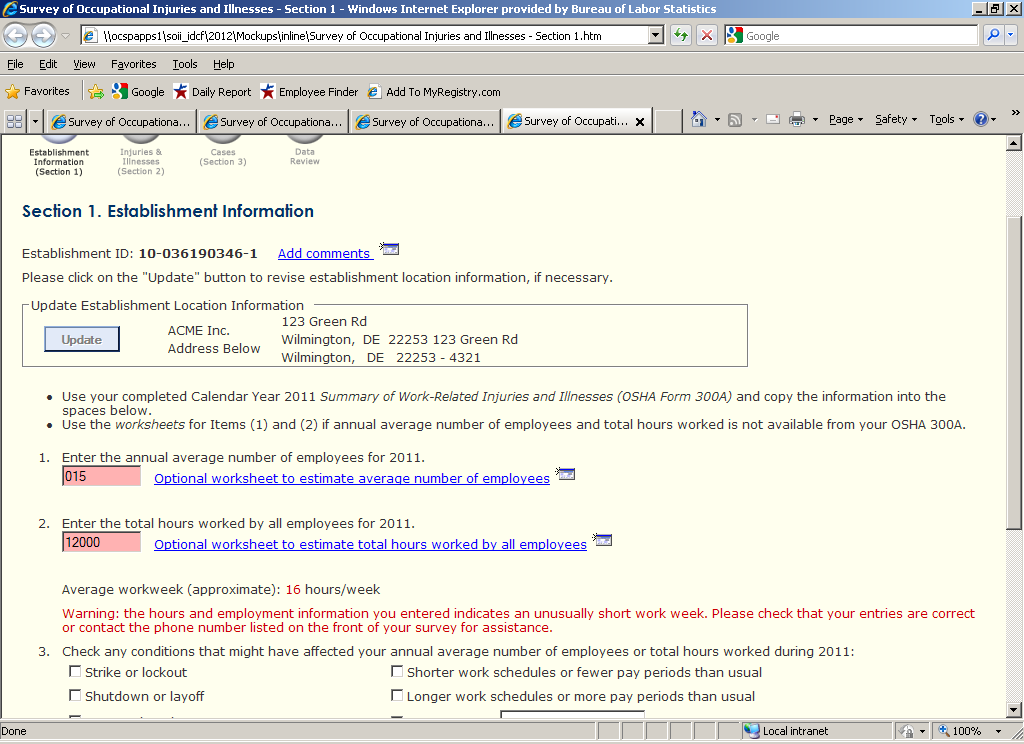Switch to the third Survey of Occupationa tab

point(426,122)
